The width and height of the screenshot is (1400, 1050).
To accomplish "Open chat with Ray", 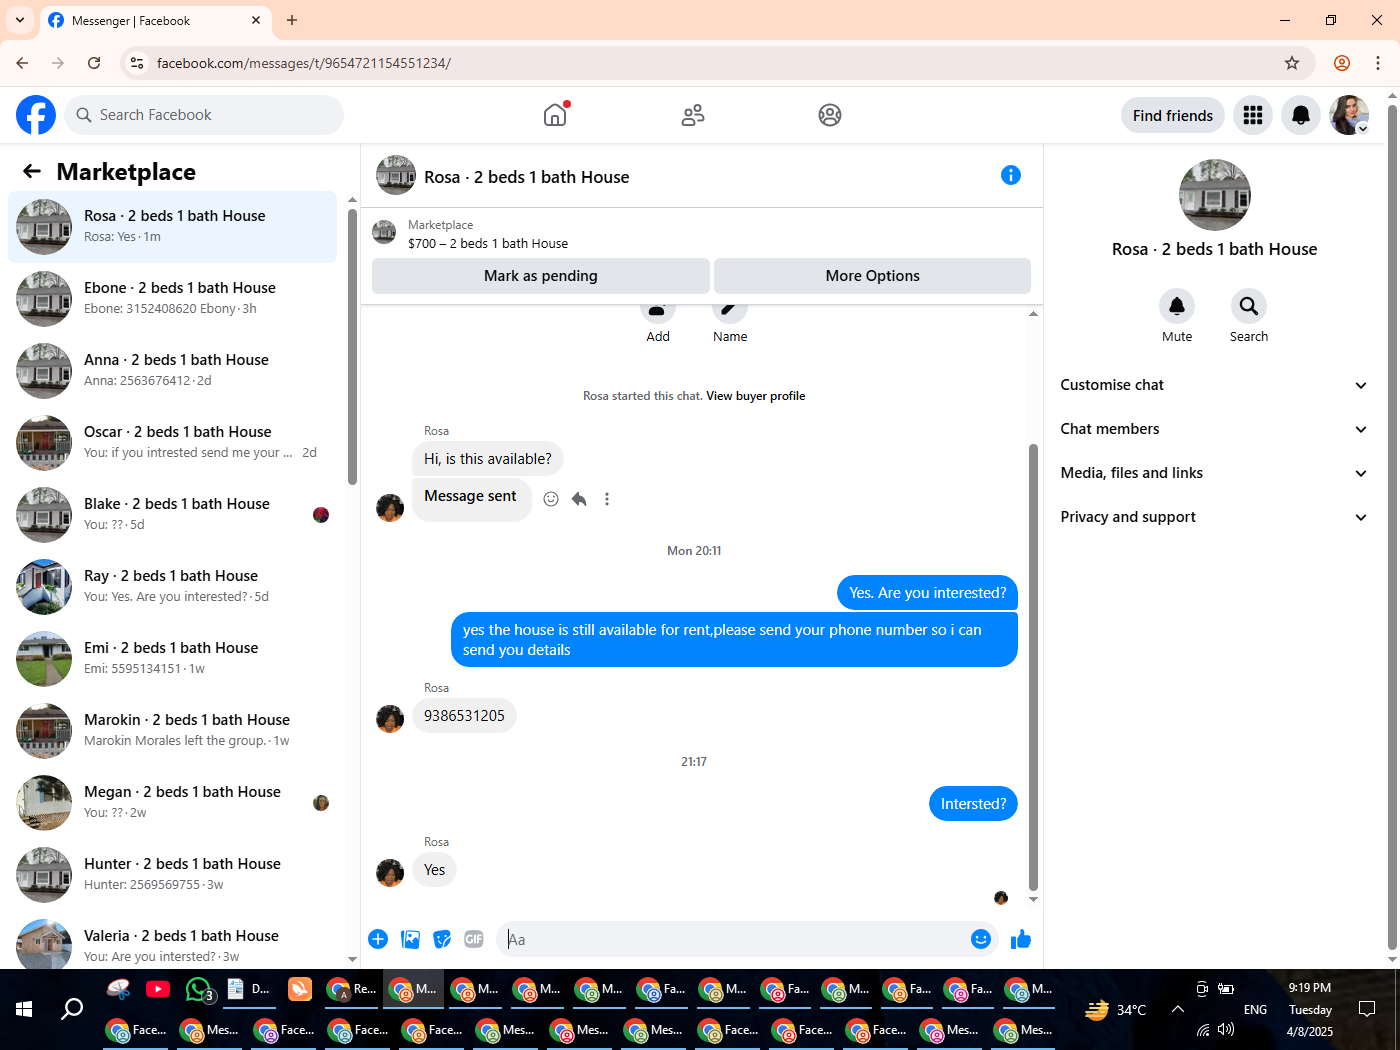I will click(x=172, y=586).
